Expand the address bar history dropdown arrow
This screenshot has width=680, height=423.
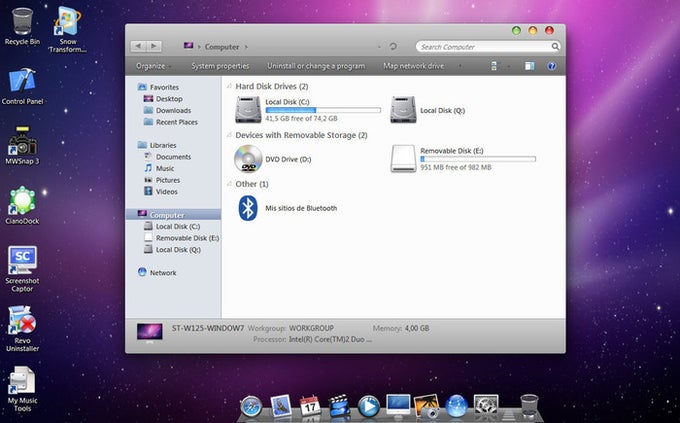[x=379, y=46]
